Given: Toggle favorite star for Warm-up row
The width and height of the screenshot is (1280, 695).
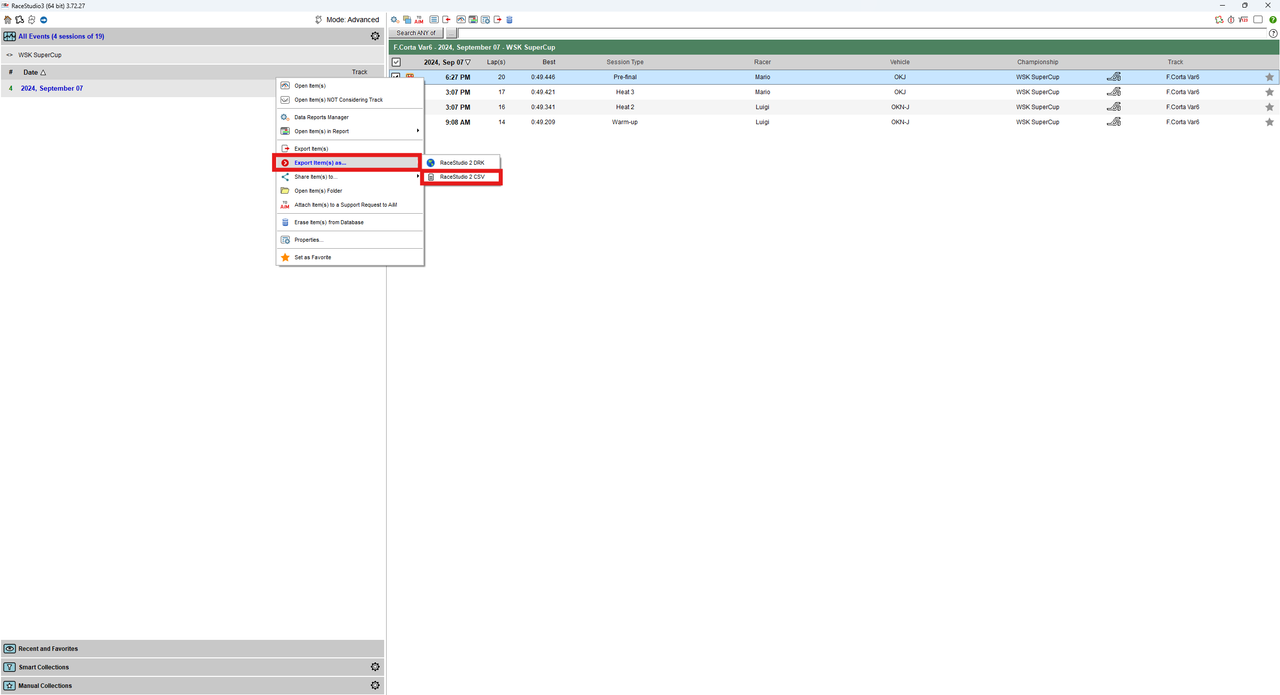Looking at the screenshot, I should click(x=1270, y=122).
